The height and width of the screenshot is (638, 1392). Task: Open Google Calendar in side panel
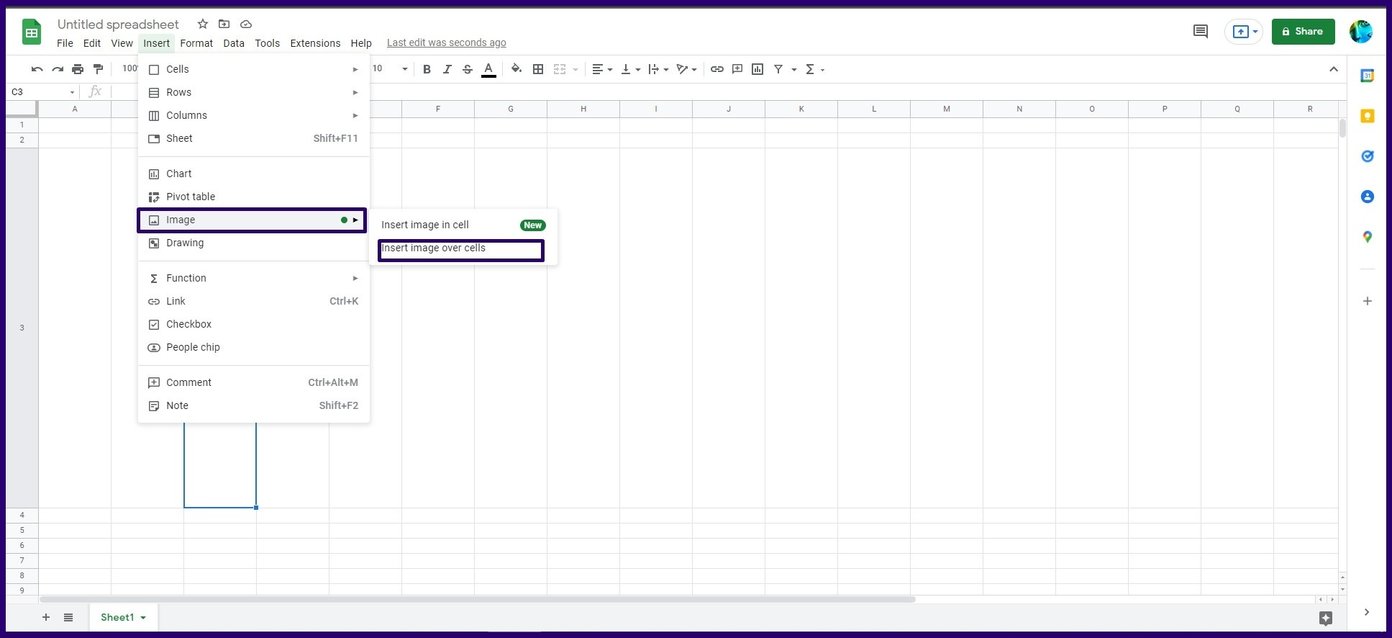tap(1367, 75)
